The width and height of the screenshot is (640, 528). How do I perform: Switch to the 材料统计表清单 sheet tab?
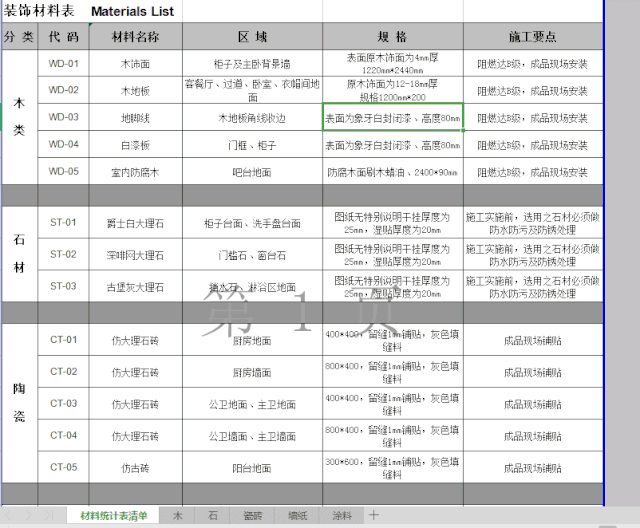tap(113, 516)
